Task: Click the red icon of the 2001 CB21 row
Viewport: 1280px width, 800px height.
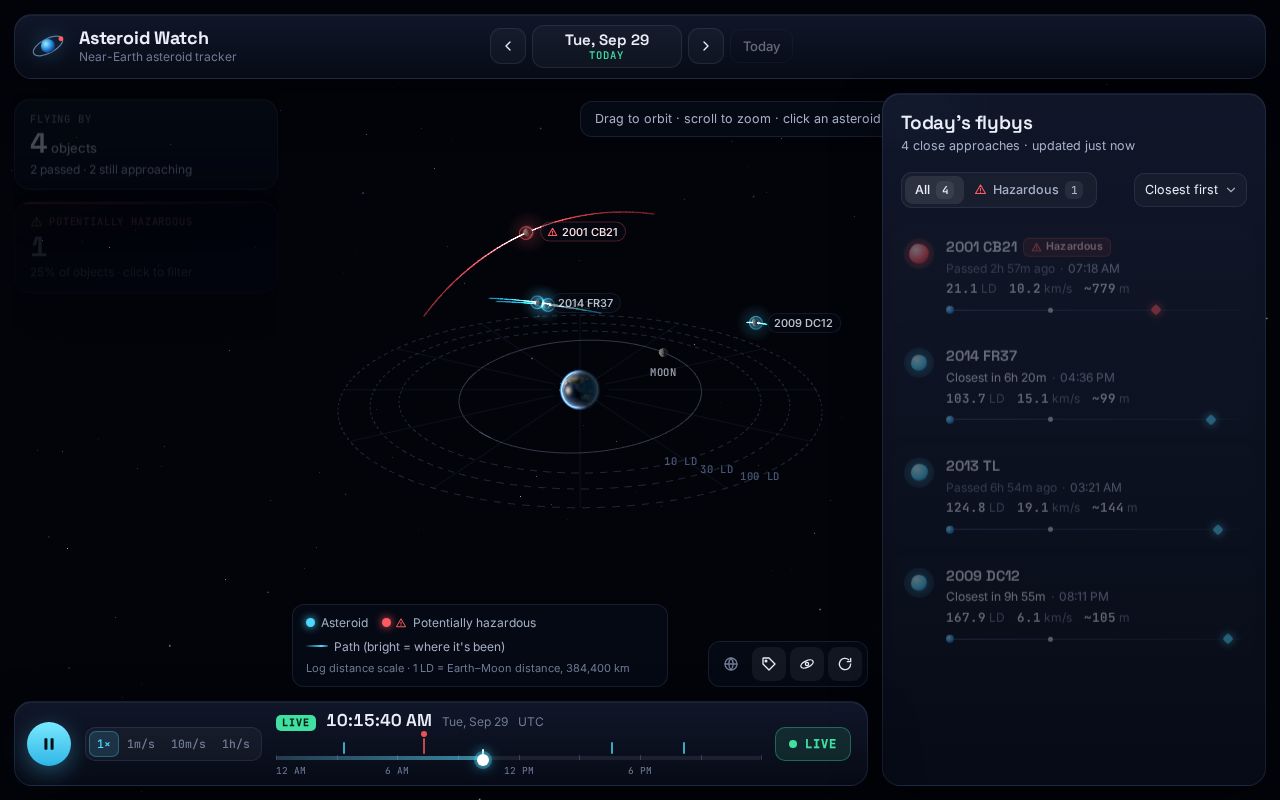Action: click(919, 253)
